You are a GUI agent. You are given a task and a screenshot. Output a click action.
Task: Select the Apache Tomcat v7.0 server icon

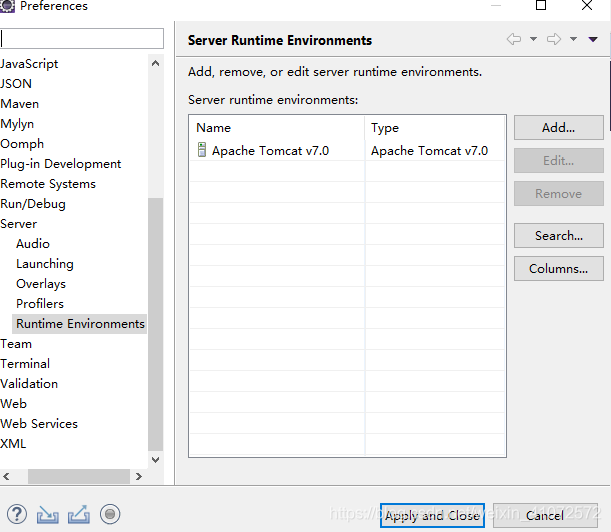pos(201,150)
